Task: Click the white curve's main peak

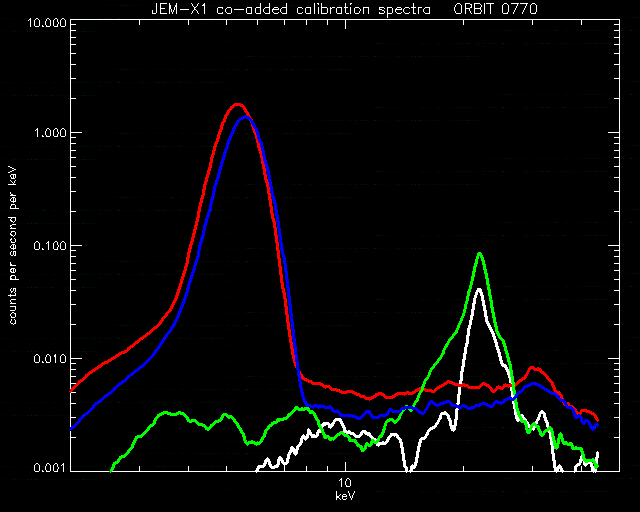Action: (x=479, y=290)
